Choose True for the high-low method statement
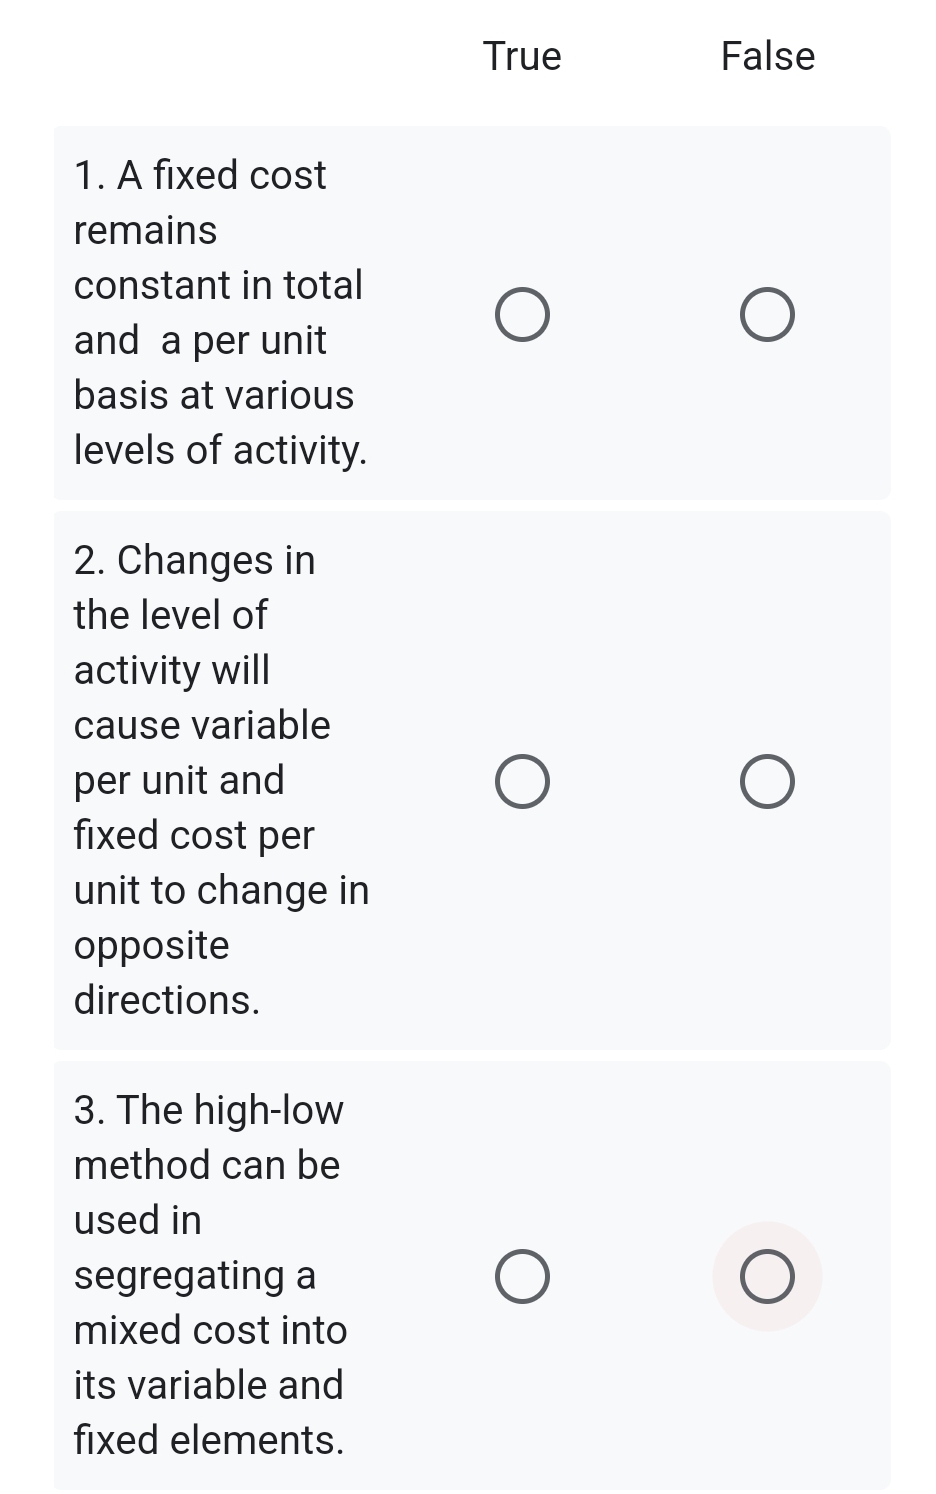Viewport: 936px width, 1494px height. pyautogui.click(x=522, y=1276)
